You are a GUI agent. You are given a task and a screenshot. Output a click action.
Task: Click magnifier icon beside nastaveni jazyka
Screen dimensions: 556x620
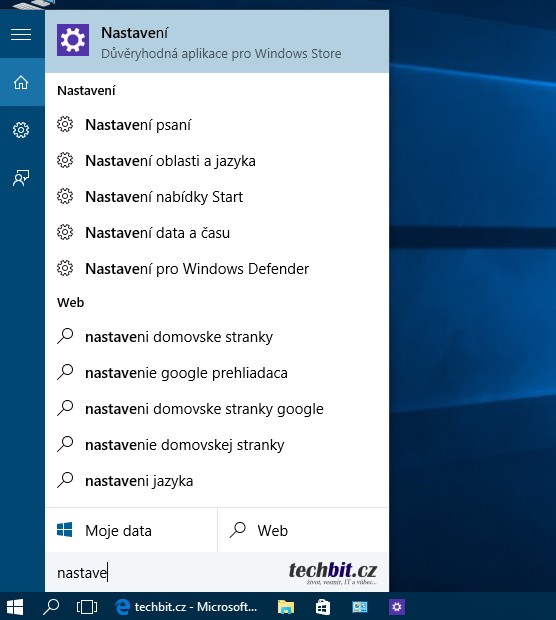pyautogui.click(x=65, y=480)
